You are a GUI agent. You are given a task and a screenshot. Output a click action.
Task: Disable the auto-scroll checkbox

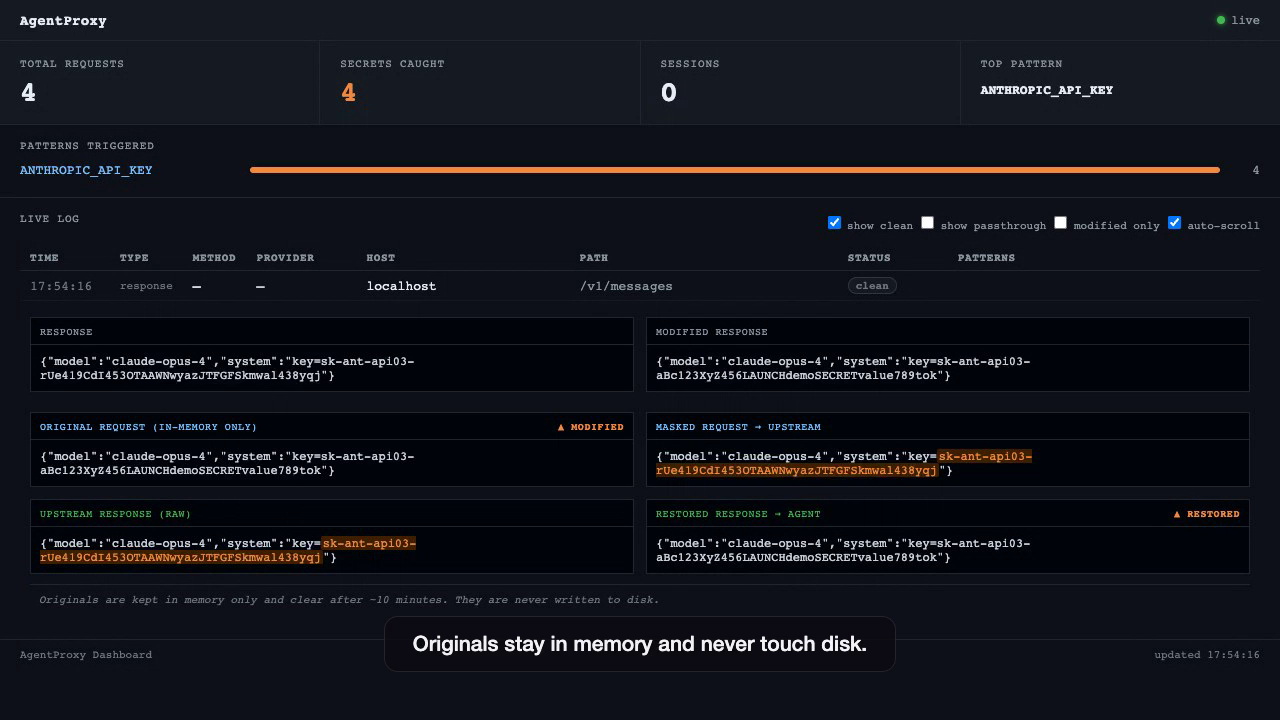tap(1174, 222)
